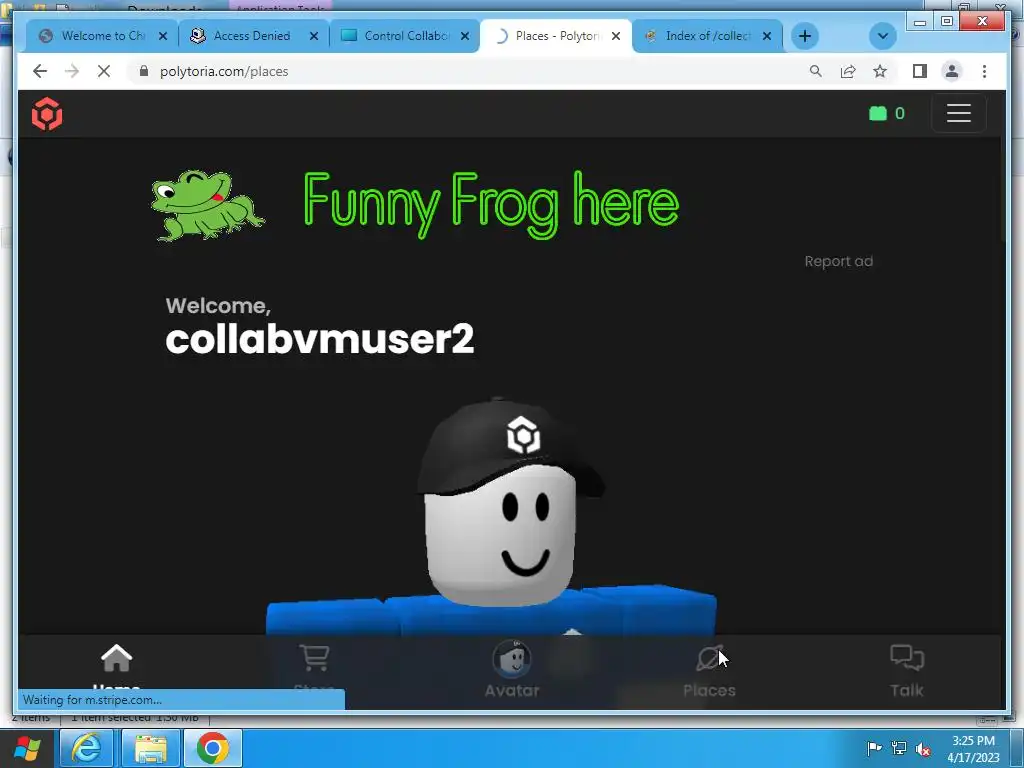Open the Chrome profile icon
The width and height of the screenshot is (1024, 768).
point(952,71)
